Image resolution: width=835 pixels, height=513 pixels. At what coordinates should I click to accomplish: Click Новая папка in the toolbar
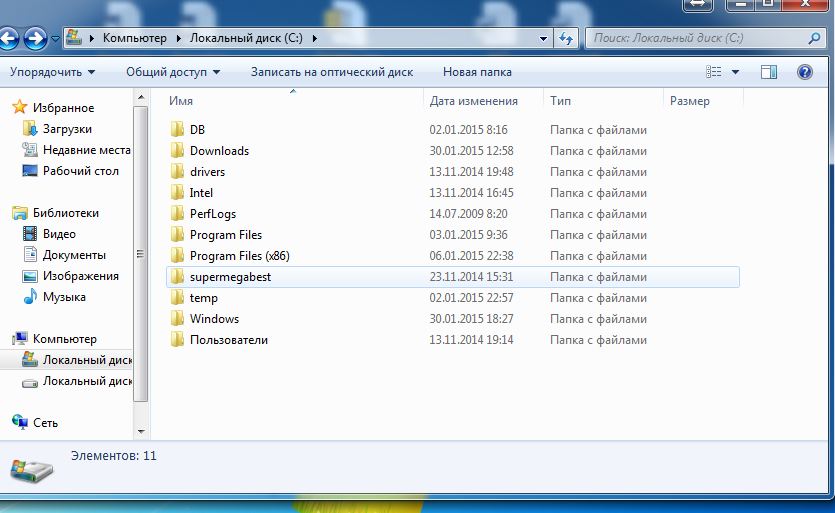click(477, 72)
